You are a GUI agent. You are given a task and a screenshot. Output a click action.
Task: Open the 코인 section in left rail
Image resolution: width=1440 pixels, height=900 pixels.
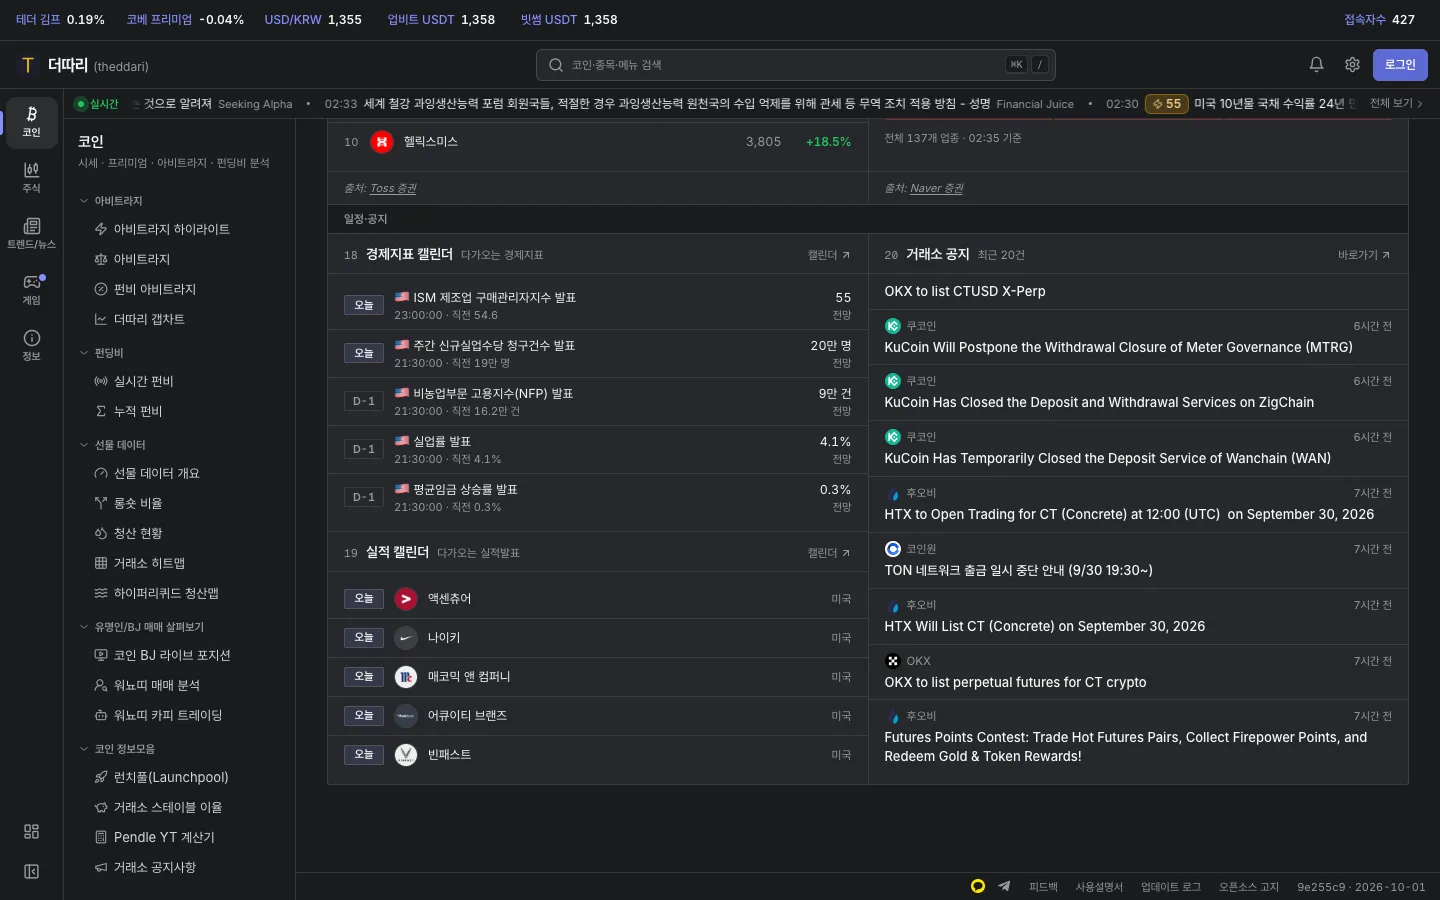click(x=31, y=122)
